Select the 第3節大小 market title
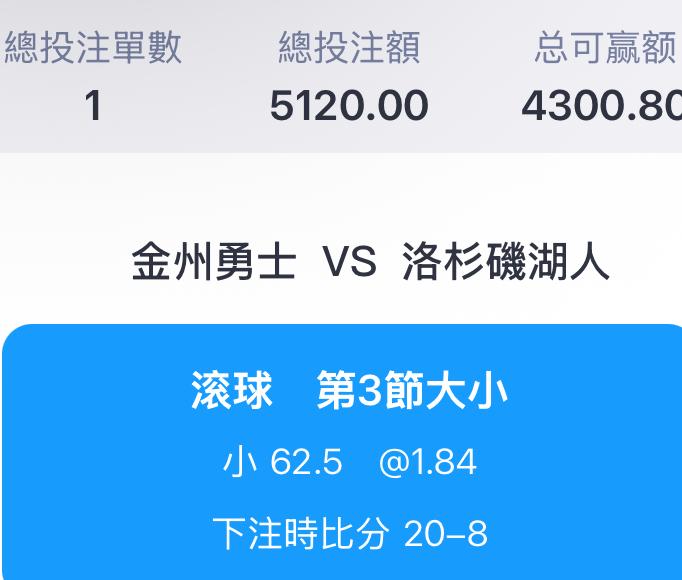 point(412,391)
